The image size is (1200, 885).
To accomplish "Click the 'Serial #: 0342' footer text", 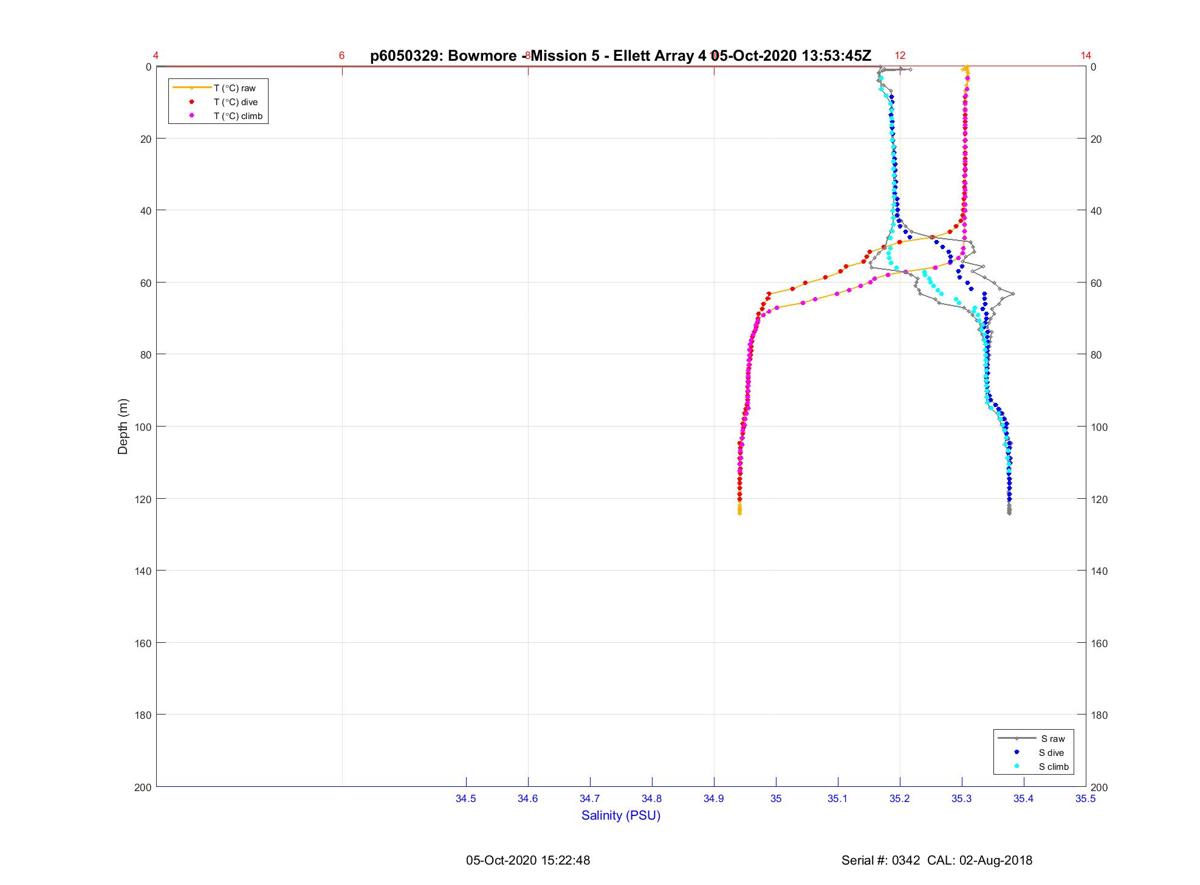I will [x=881, y=860].
